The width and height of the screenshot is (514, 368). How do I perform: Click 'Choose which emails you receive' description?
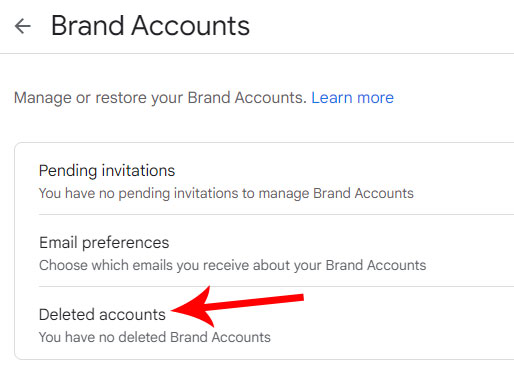click(x=232, y=265)
